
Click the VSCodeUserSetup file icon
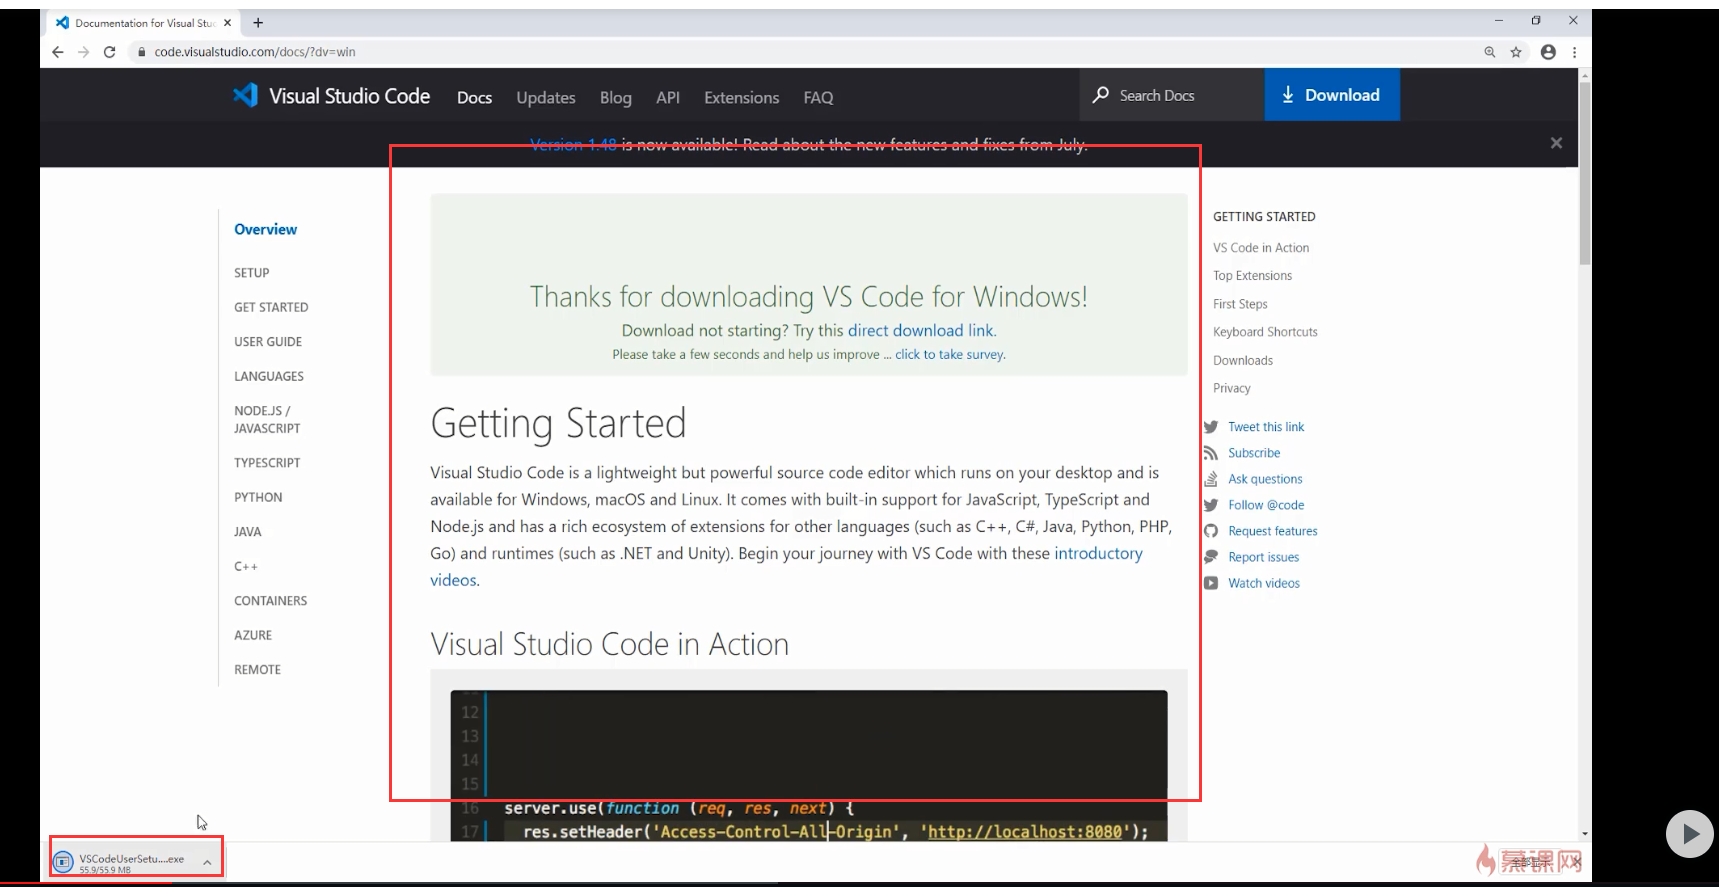click(x=63, y=861)
